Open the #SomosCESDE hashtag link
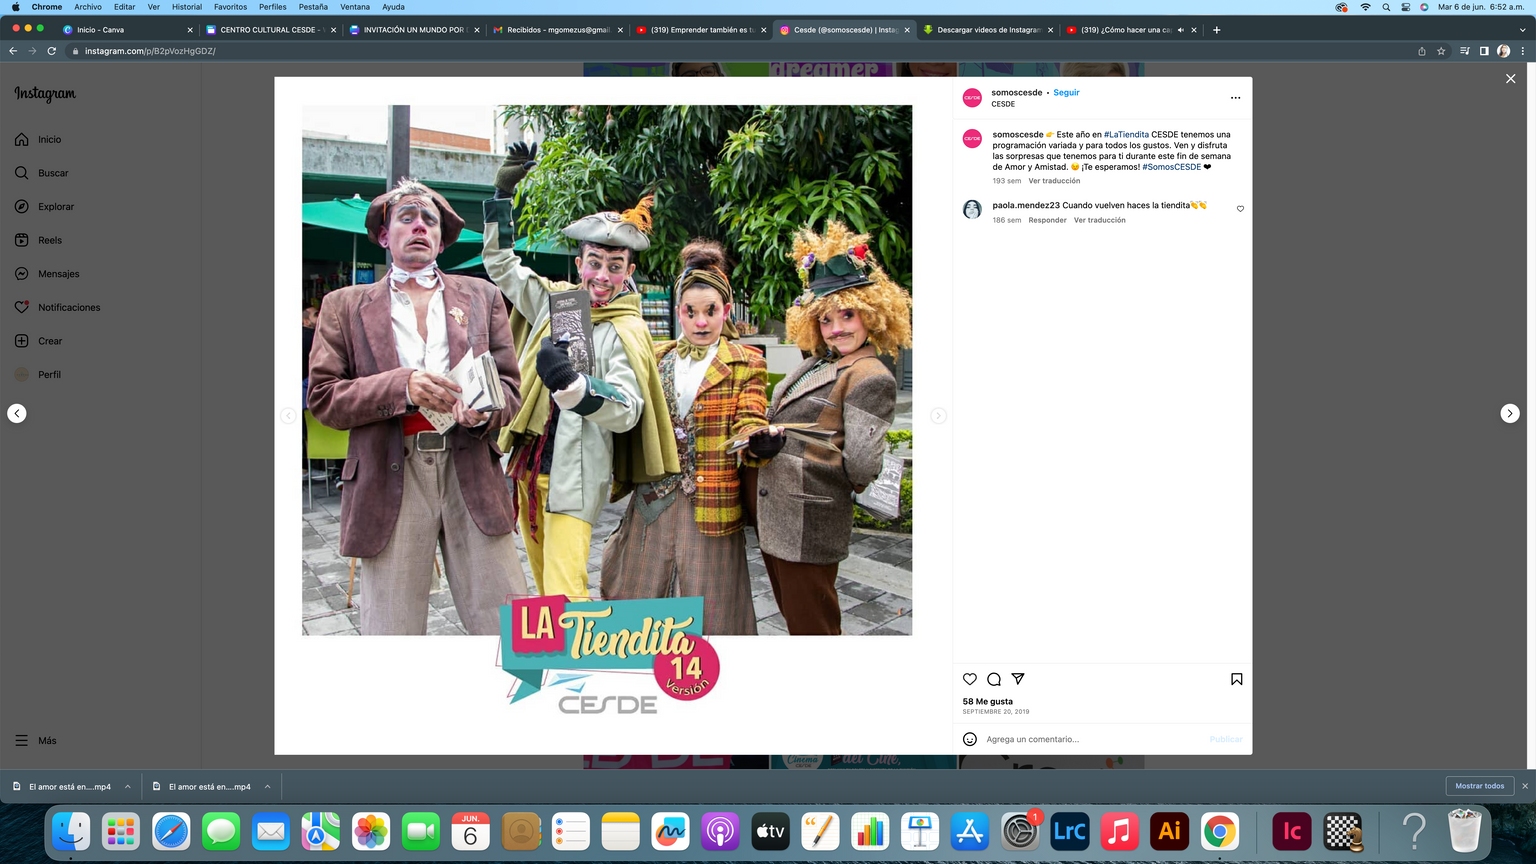The image size is (1536, 864). (1172, 167)
